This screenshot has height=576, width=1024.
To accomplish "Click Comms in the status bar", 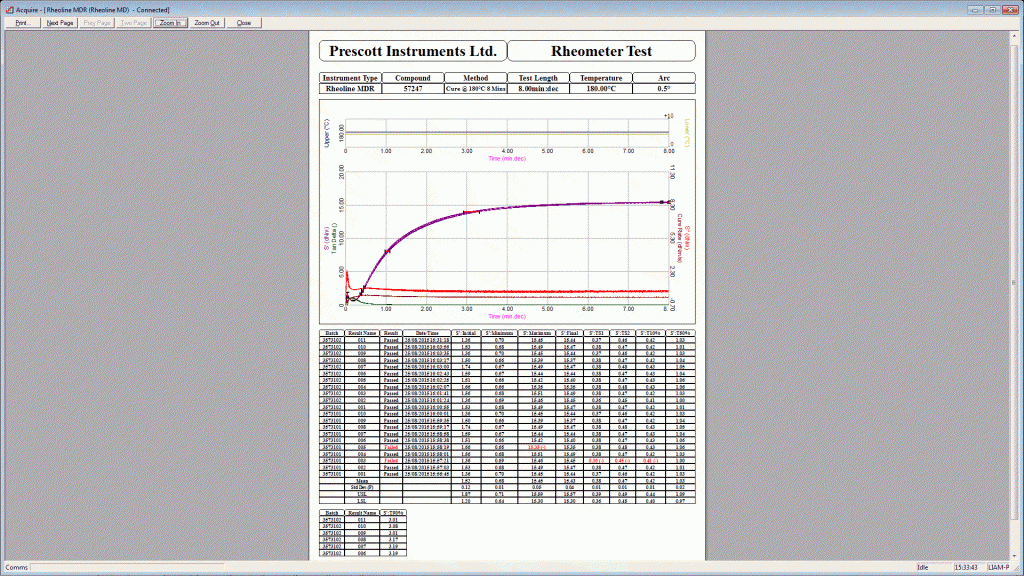I will click(x=15, y=568).
